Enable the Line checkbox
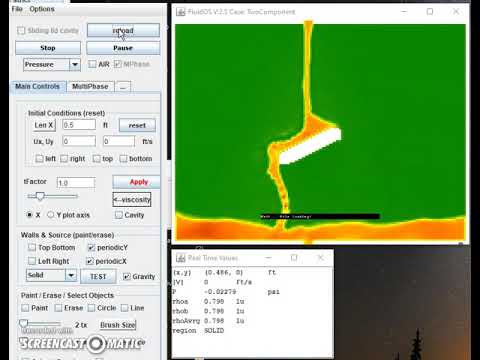Viewport: 480px width, 360px height. tap(124, 308)
